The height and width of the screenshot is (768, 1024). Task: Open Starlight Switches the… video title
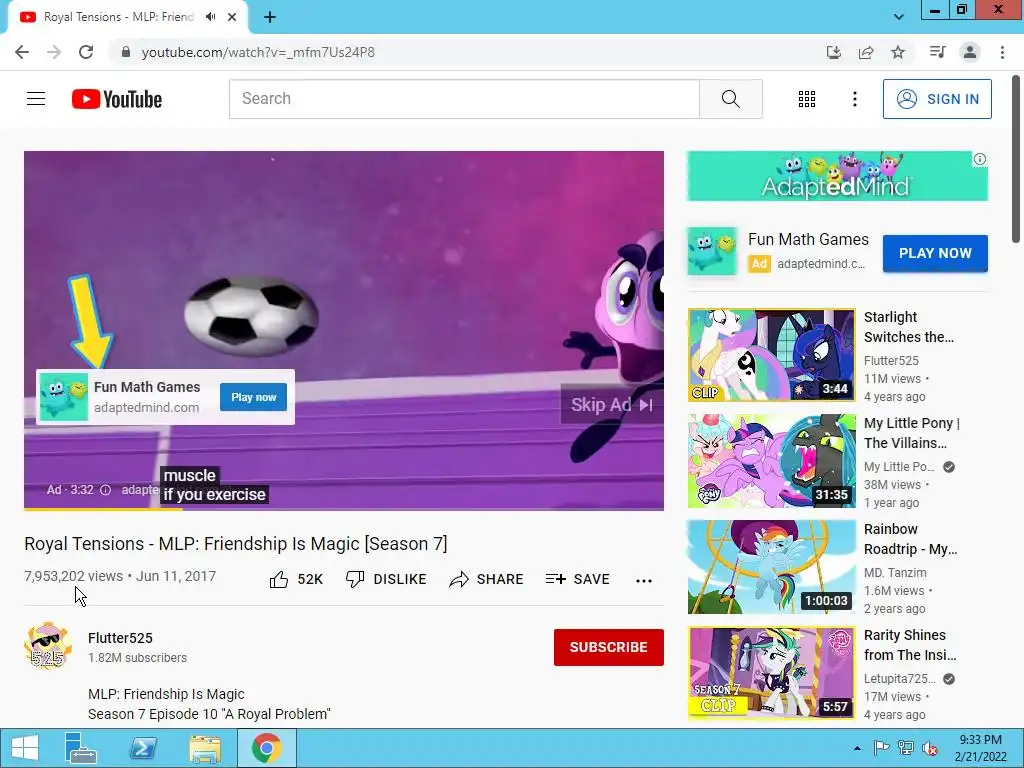click(908, 327)
